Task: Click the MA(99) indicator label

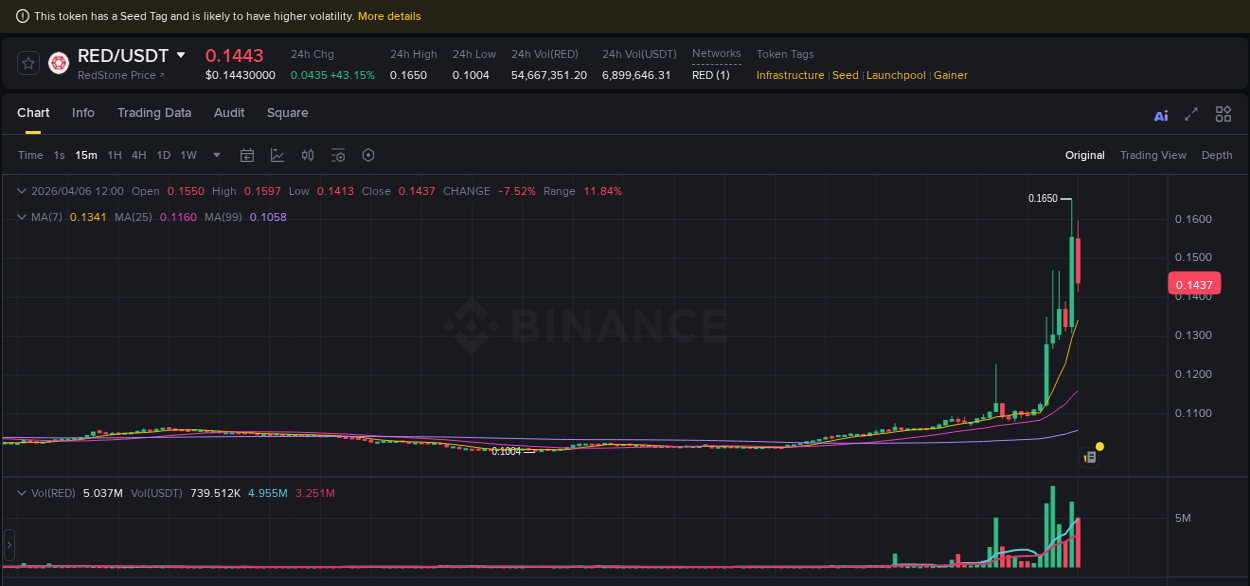Action: tap(223, 217)
